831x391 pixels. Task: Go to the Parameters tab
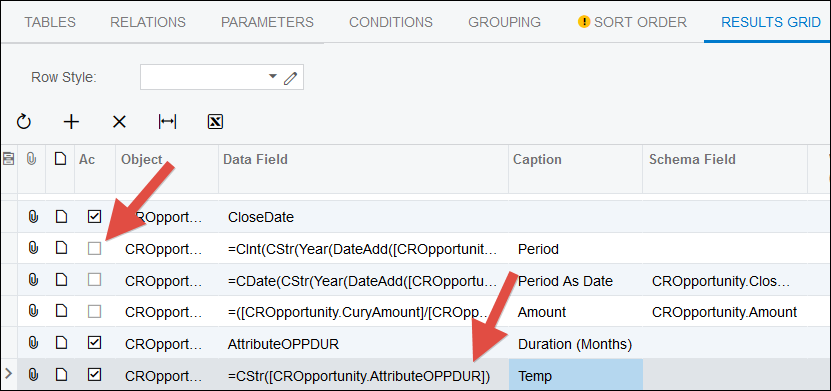tap(267, 22)
